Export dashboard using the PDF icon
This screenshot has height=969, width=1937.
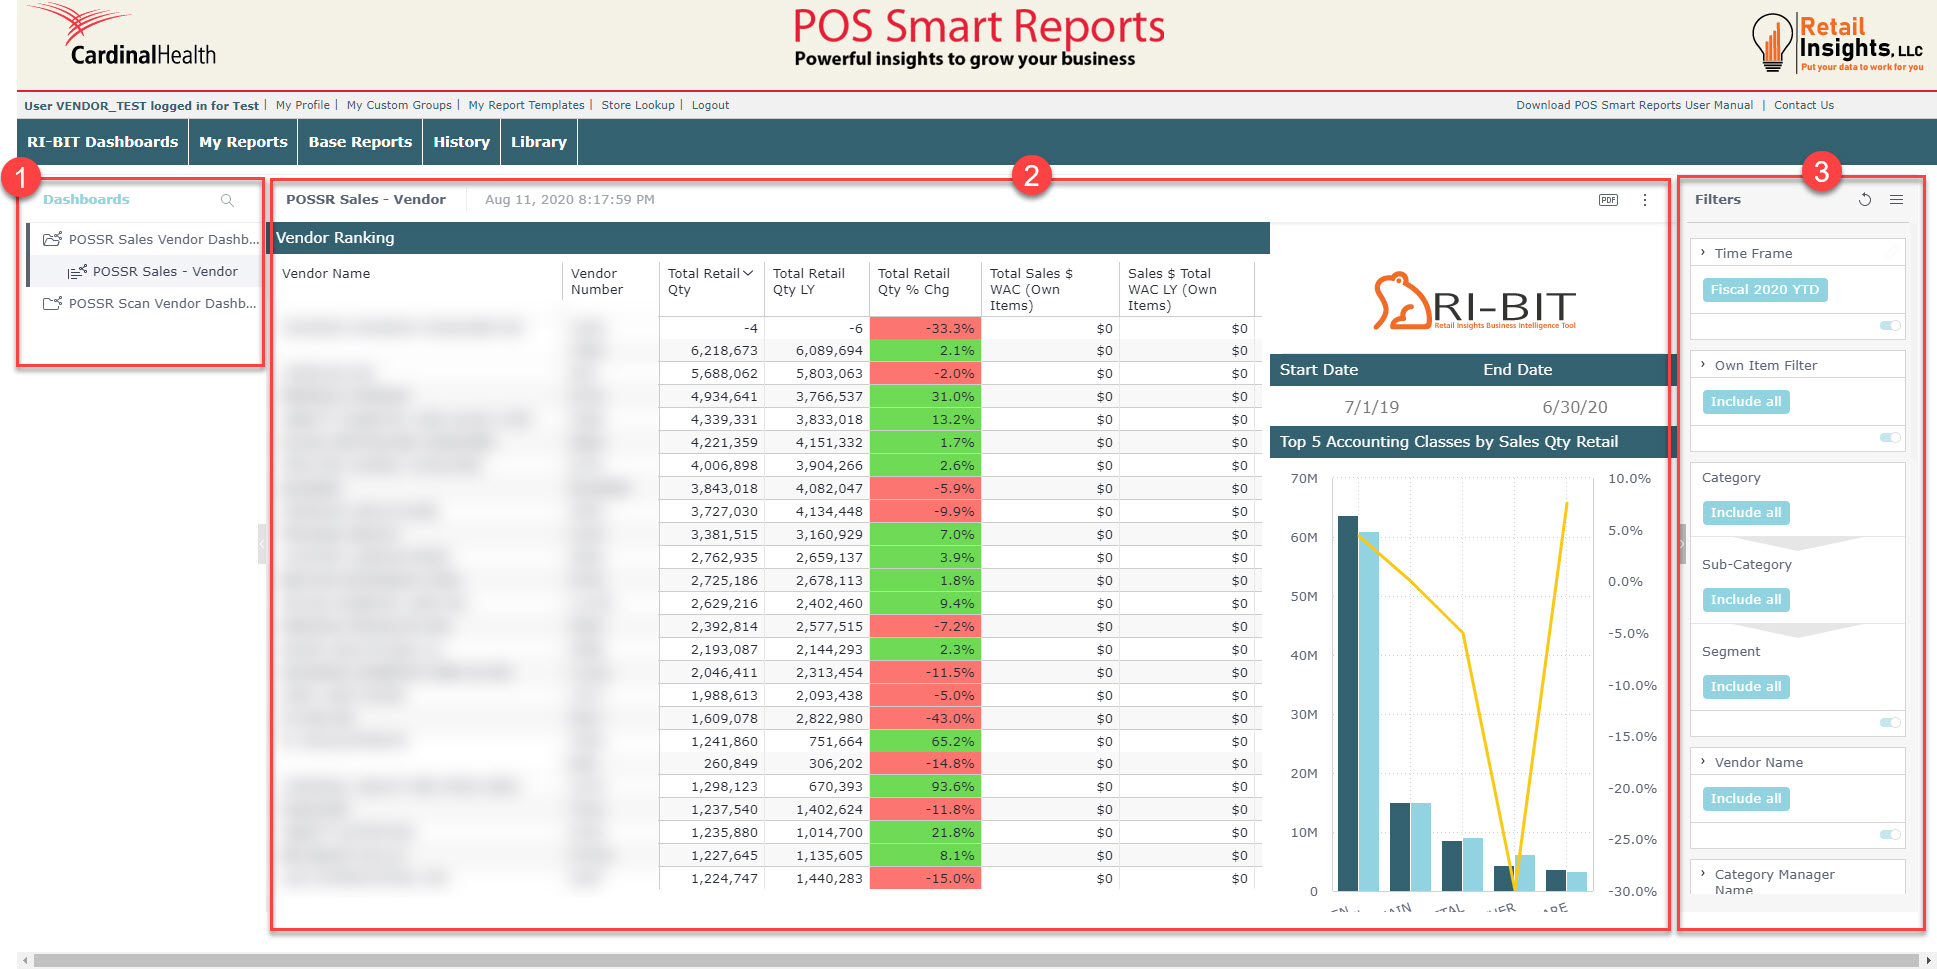point(1608,200)
